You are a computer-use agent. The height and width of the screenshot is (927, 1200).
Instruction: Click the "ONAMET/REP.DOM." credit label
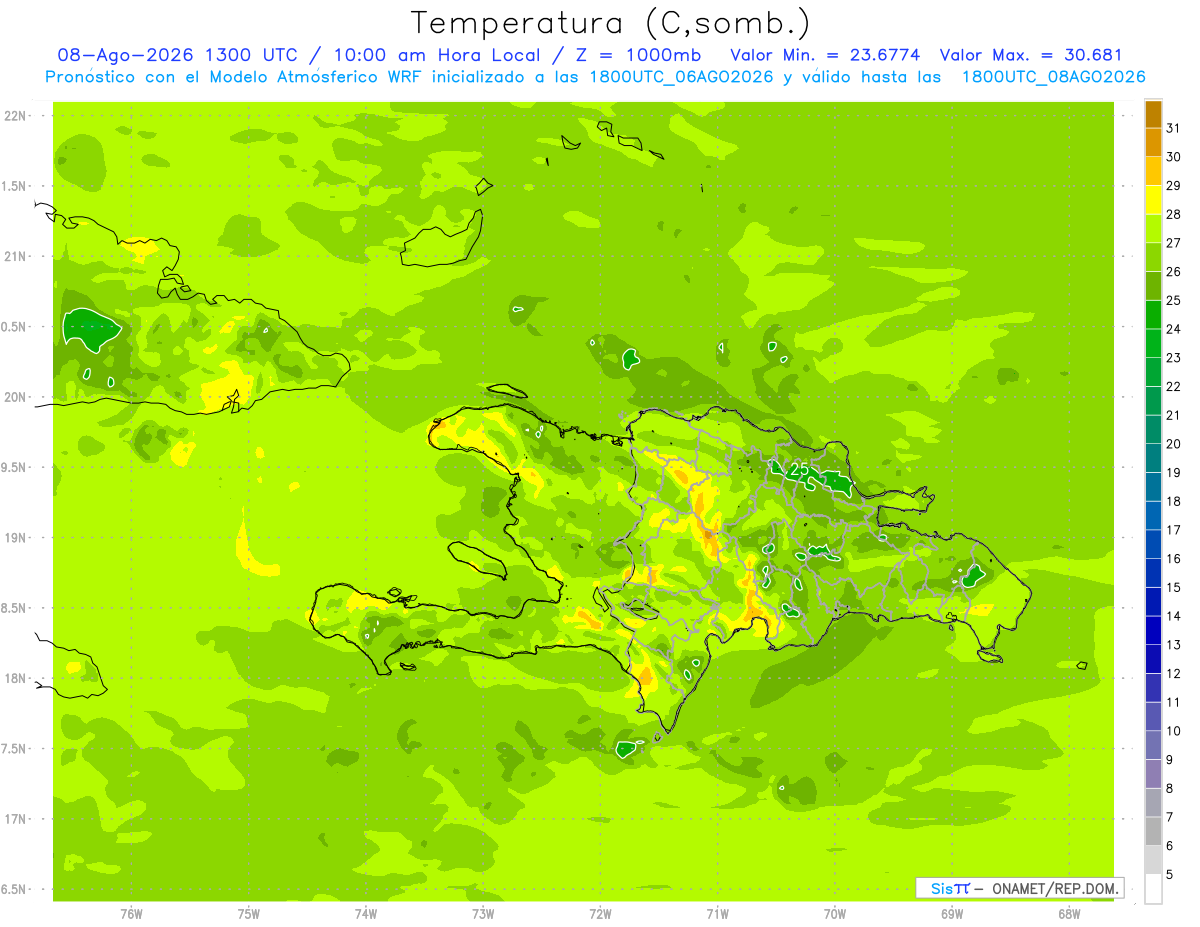pyautogui.click(x=1056, y=888)
